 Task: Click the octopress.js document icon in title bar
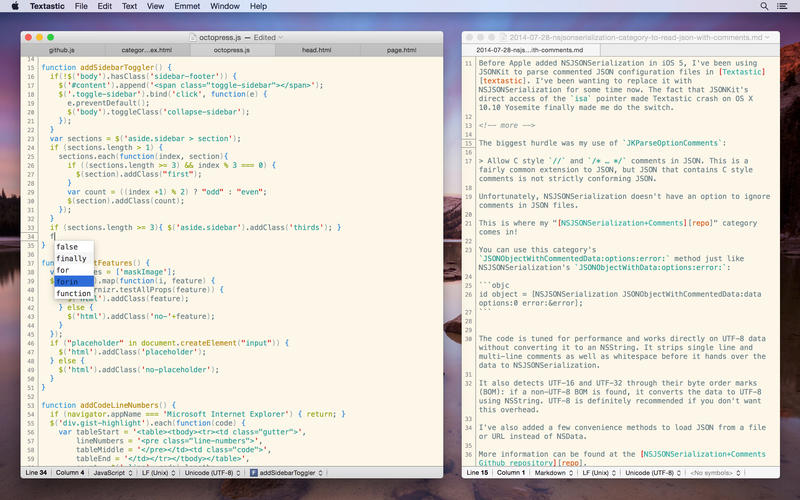click(x=192, y=37)
